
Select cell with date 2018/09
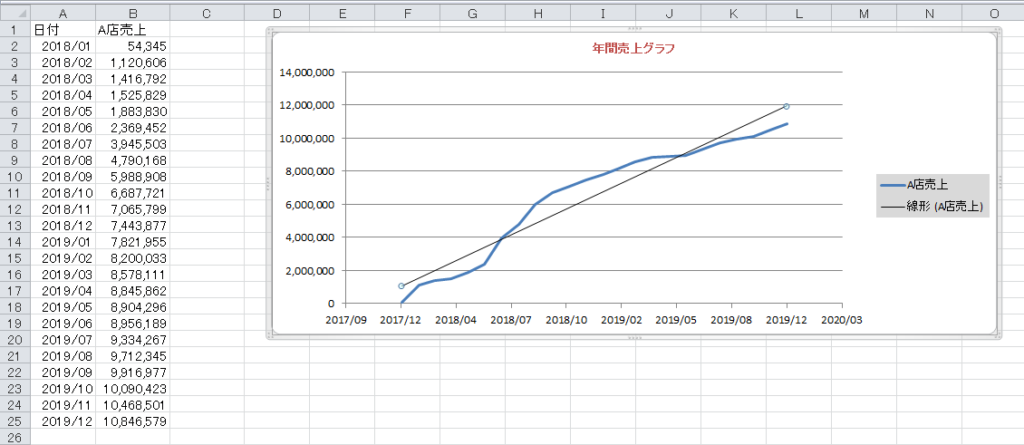[x=63, y=176]
